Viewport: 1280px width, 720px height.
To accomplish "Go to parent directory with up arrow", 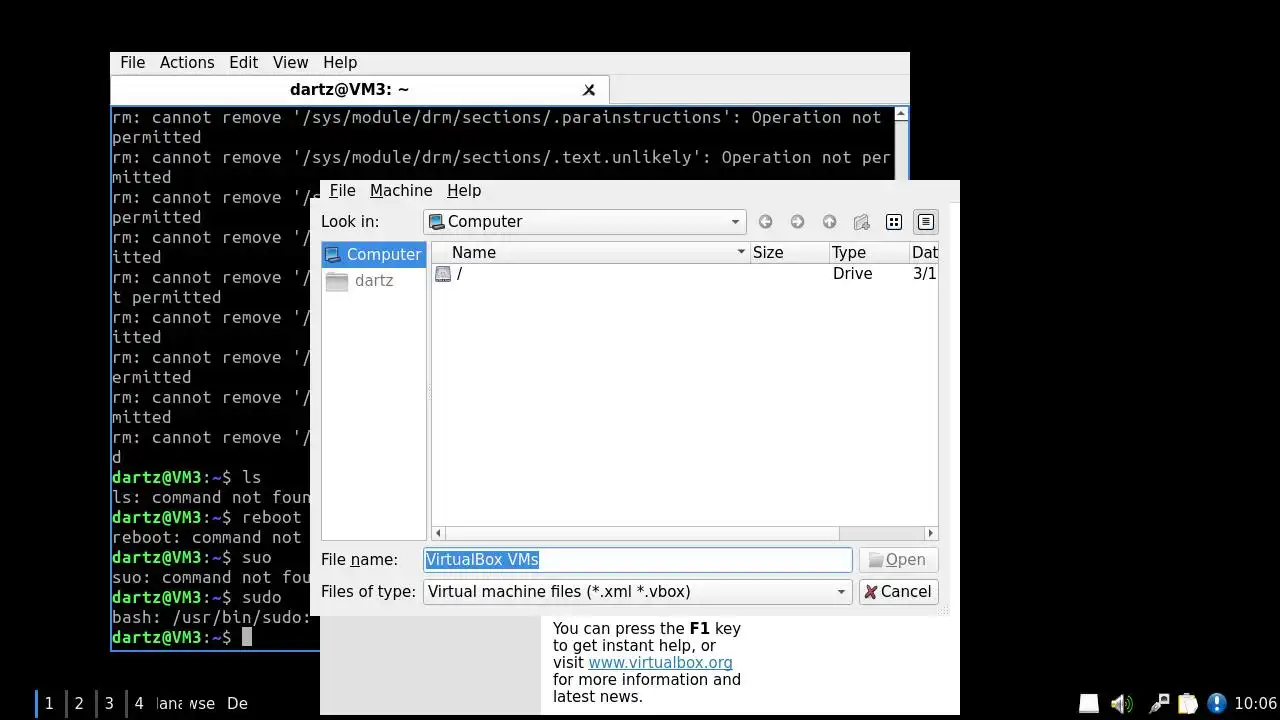I will point(829,222).
